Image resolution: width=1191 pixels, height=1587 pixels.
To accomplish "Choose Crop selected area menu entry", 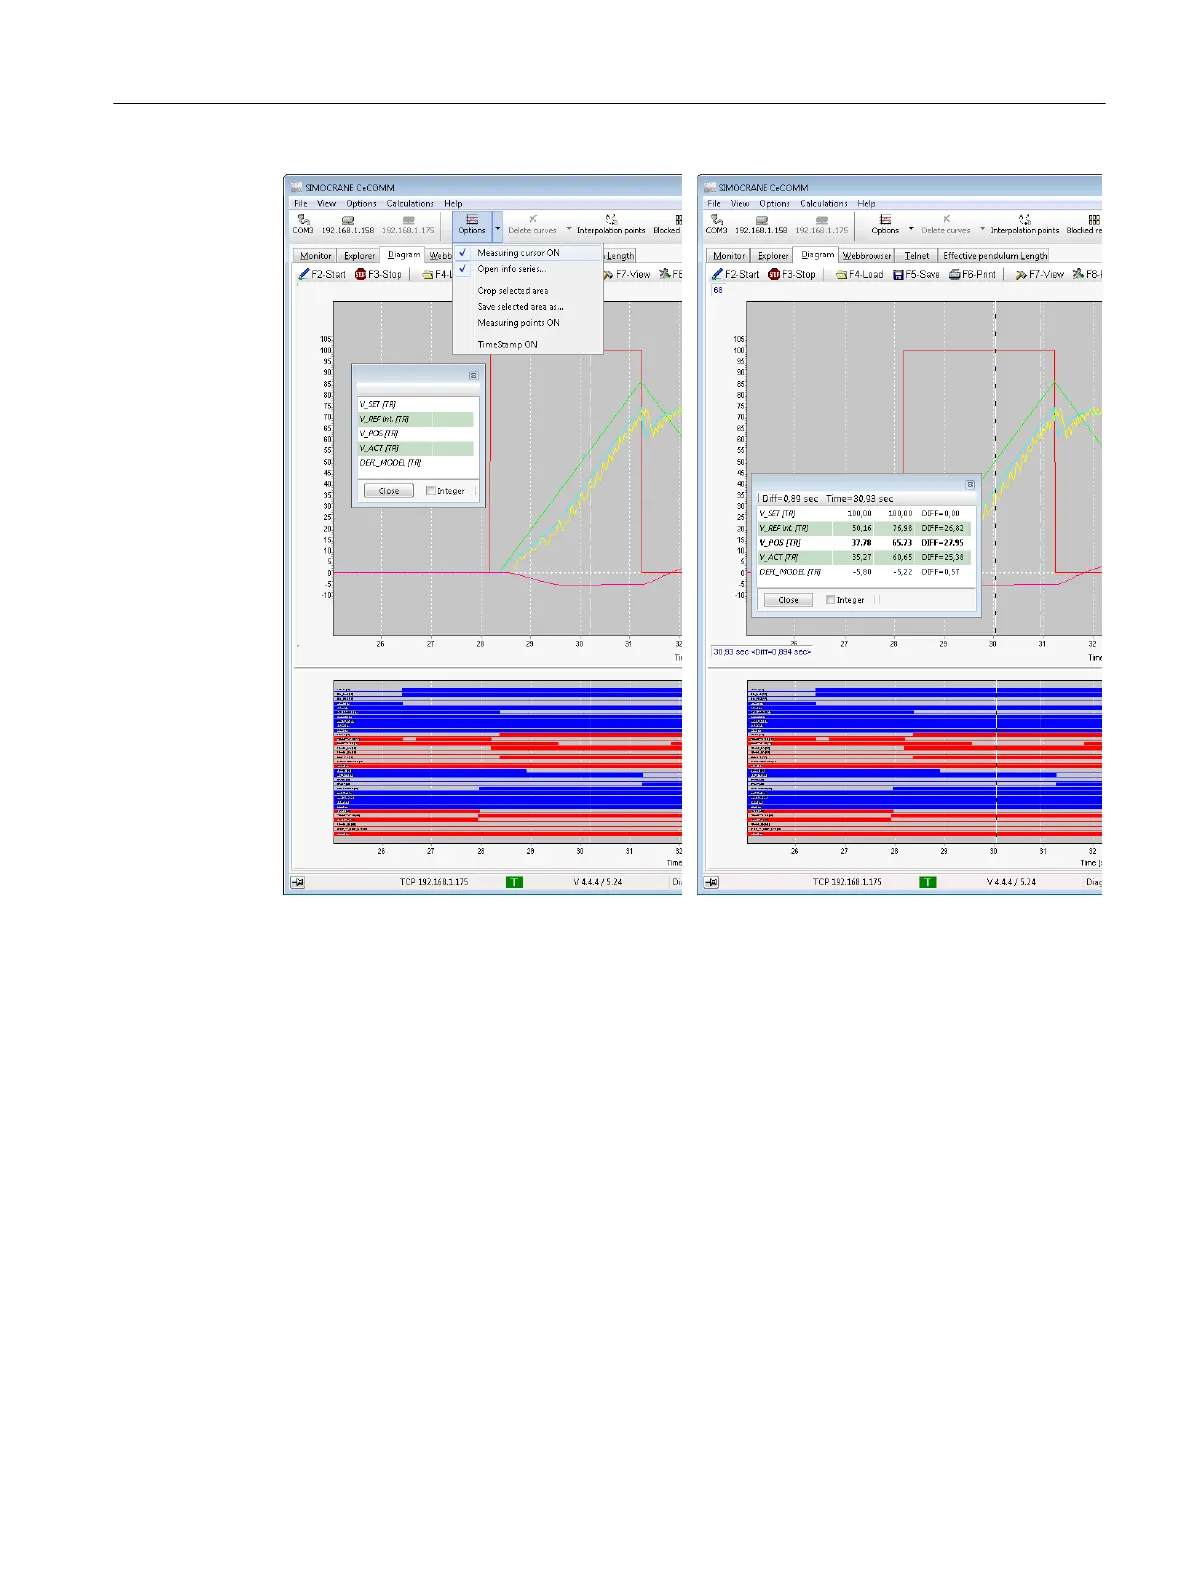I will (527, 291).
